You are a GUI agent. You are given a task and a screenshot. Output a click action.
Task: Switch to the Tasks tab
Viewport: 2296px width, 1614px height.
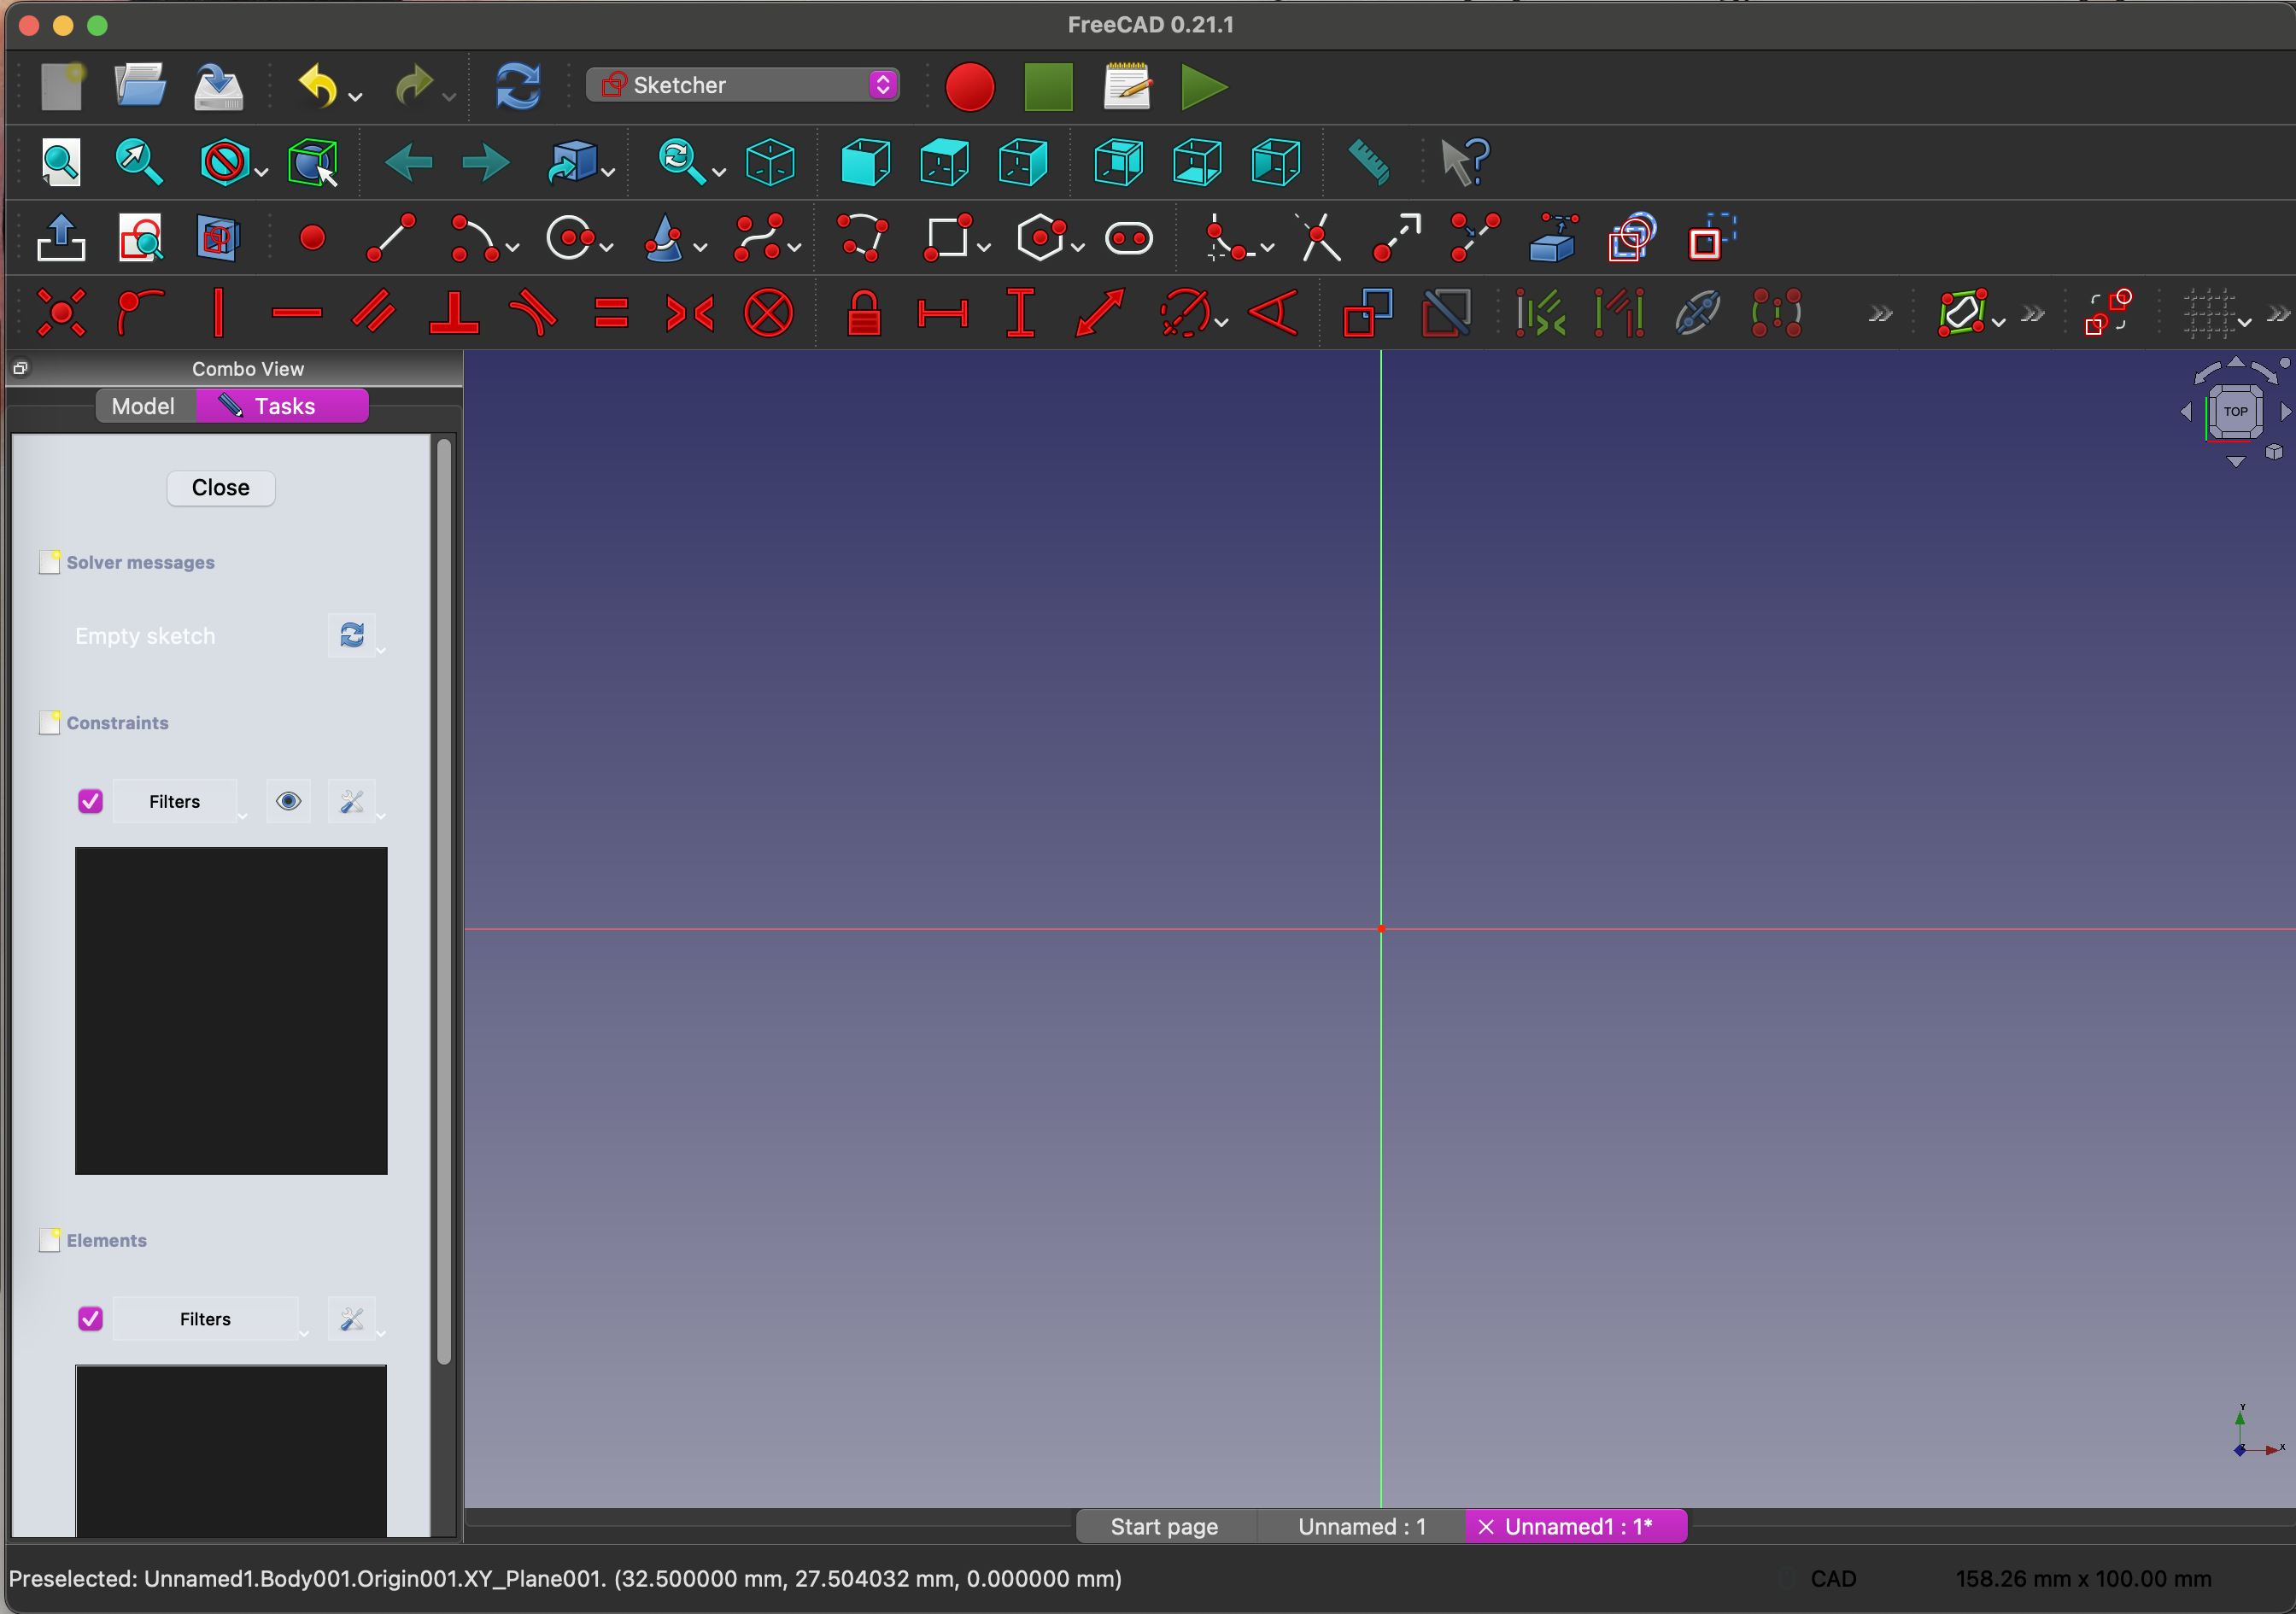[282, 406]
